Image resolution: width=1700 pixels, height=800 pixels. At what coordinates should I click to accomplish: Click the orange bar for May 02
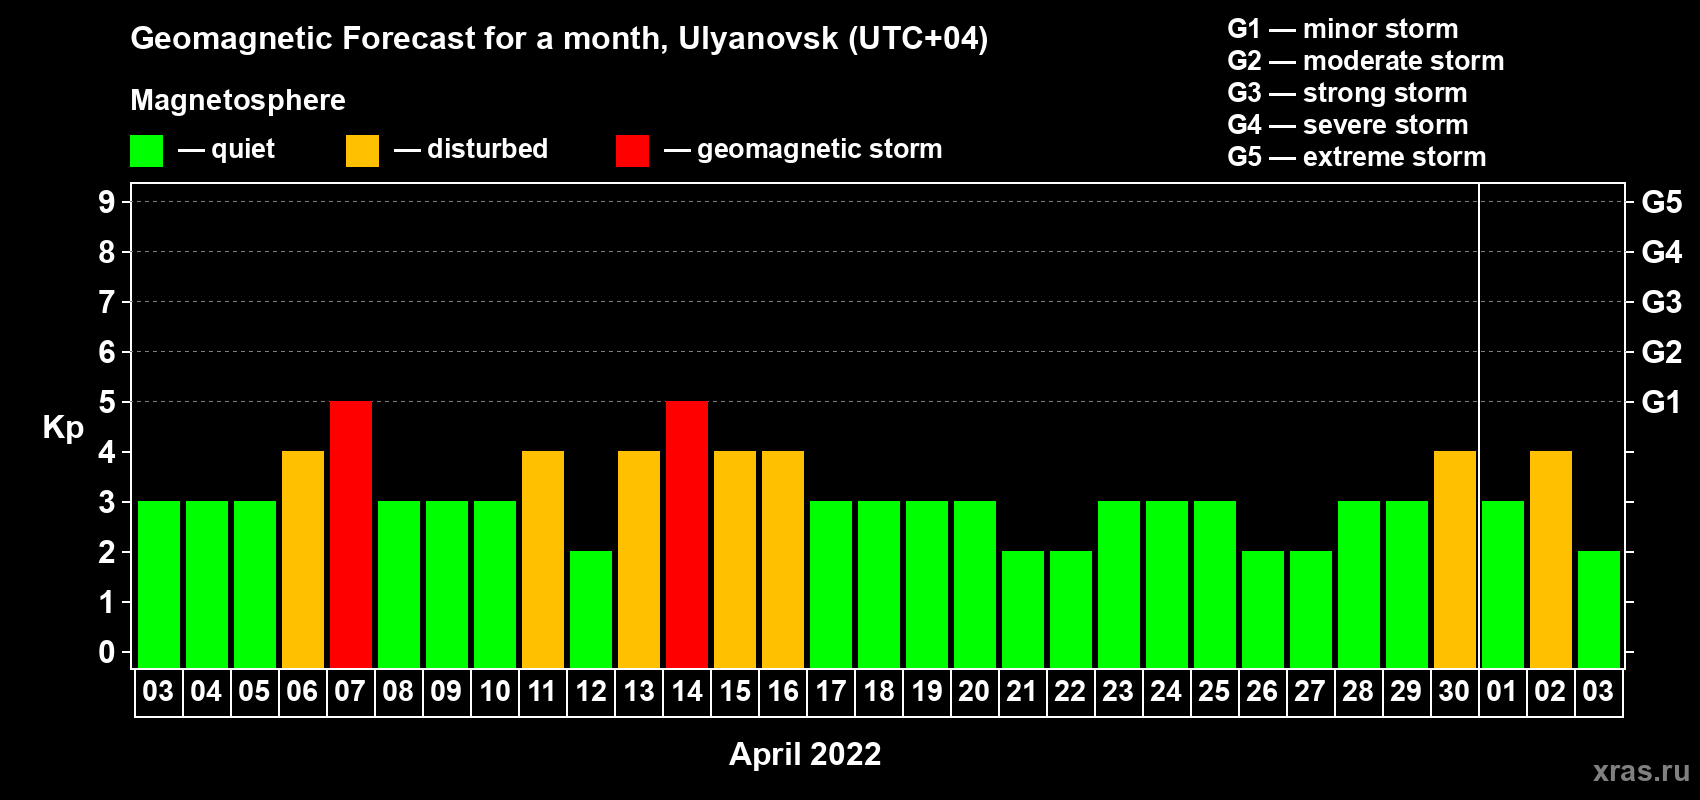[x=1551, y=560]
